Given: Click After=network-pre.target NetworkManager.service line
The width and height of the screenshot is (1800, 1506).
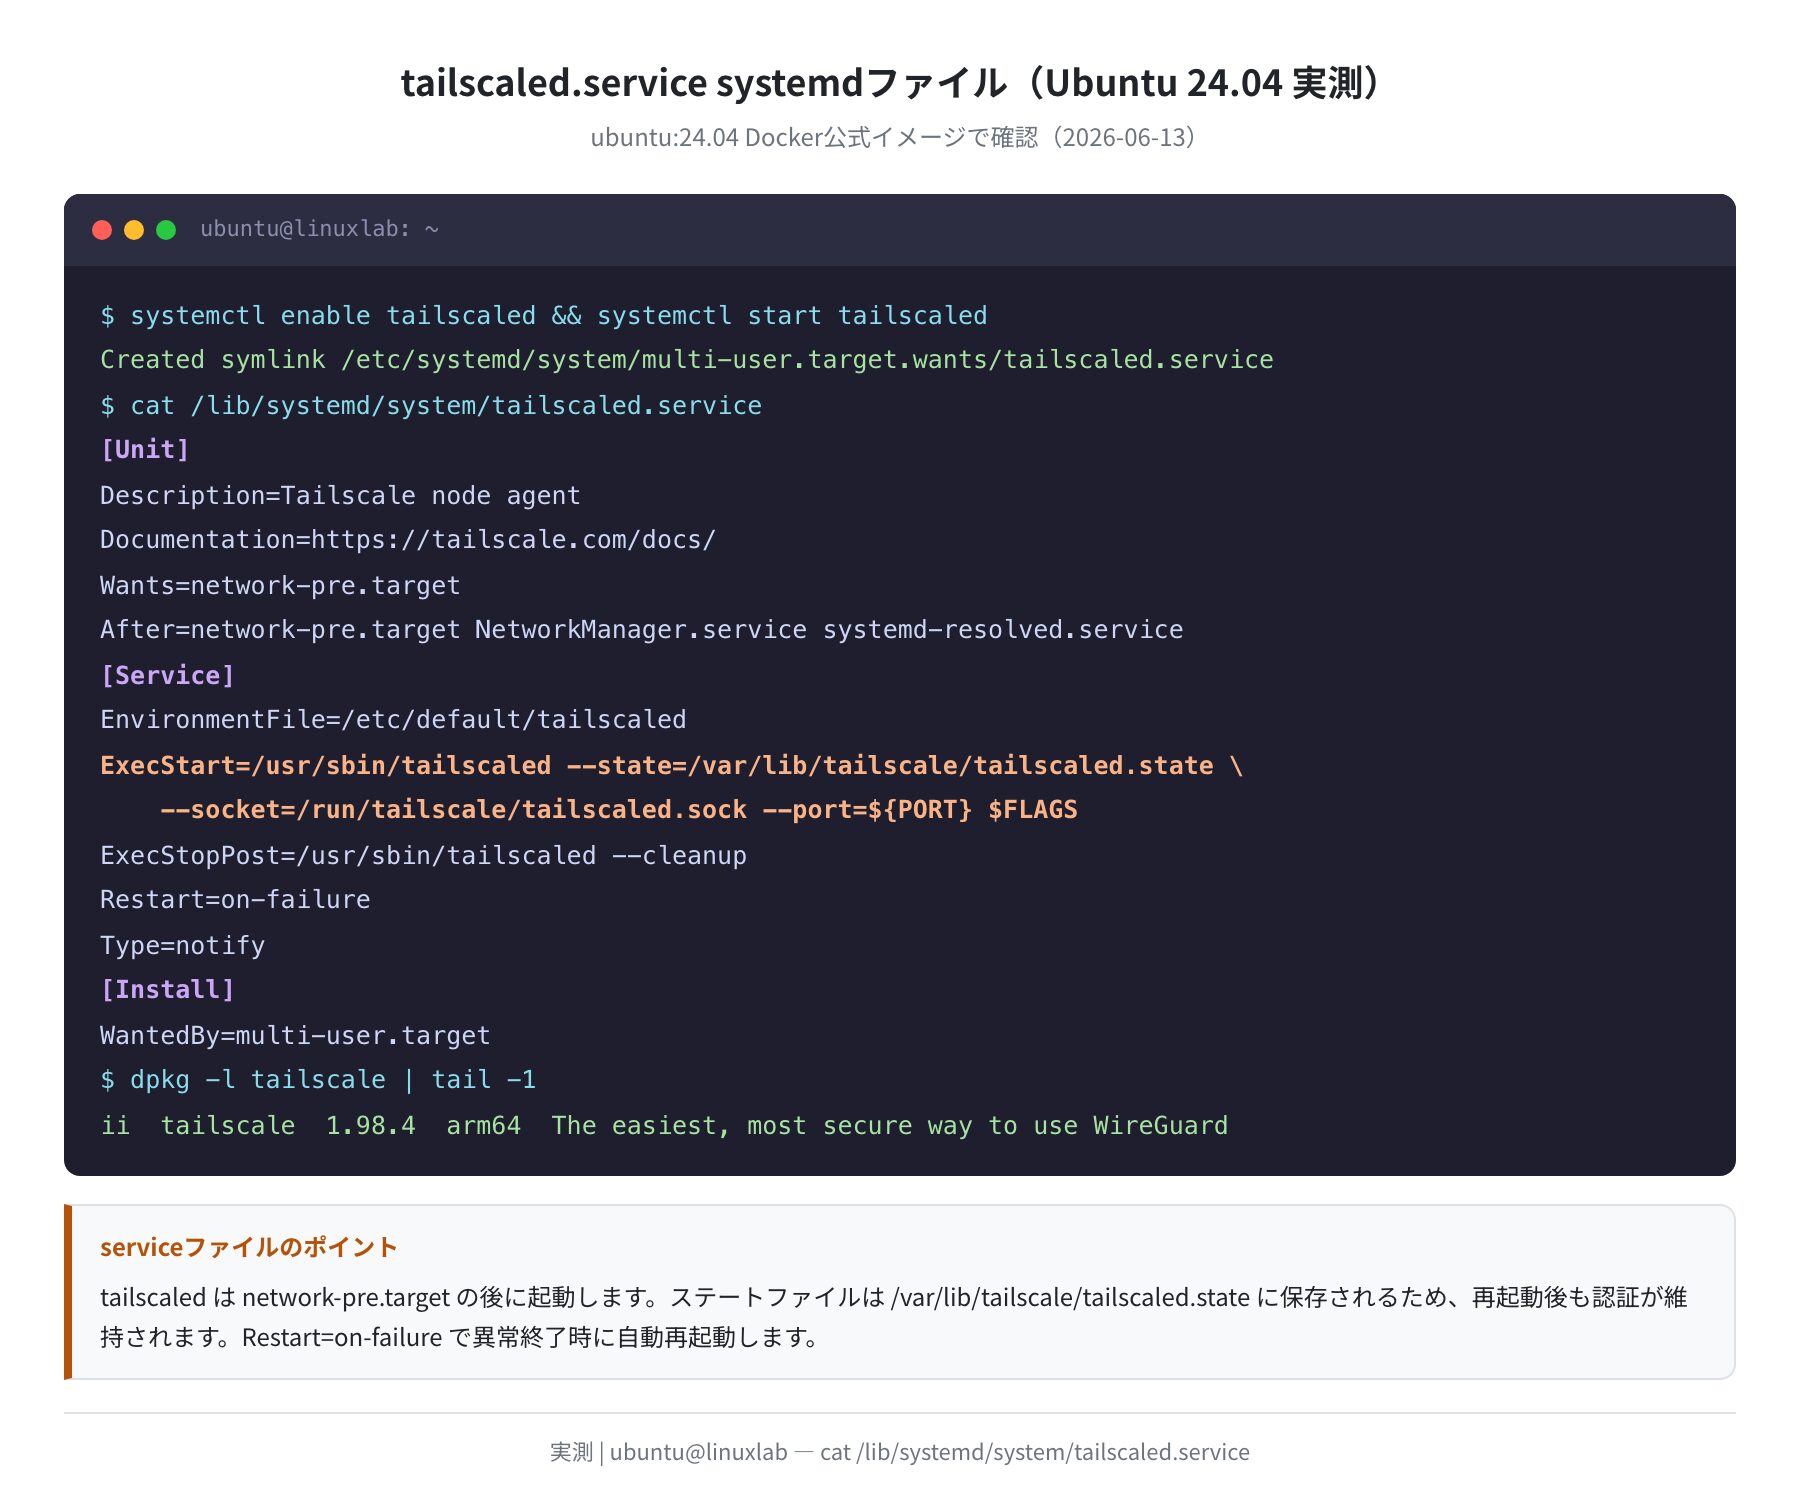Looking at the screenshot, I should [641, 630].
